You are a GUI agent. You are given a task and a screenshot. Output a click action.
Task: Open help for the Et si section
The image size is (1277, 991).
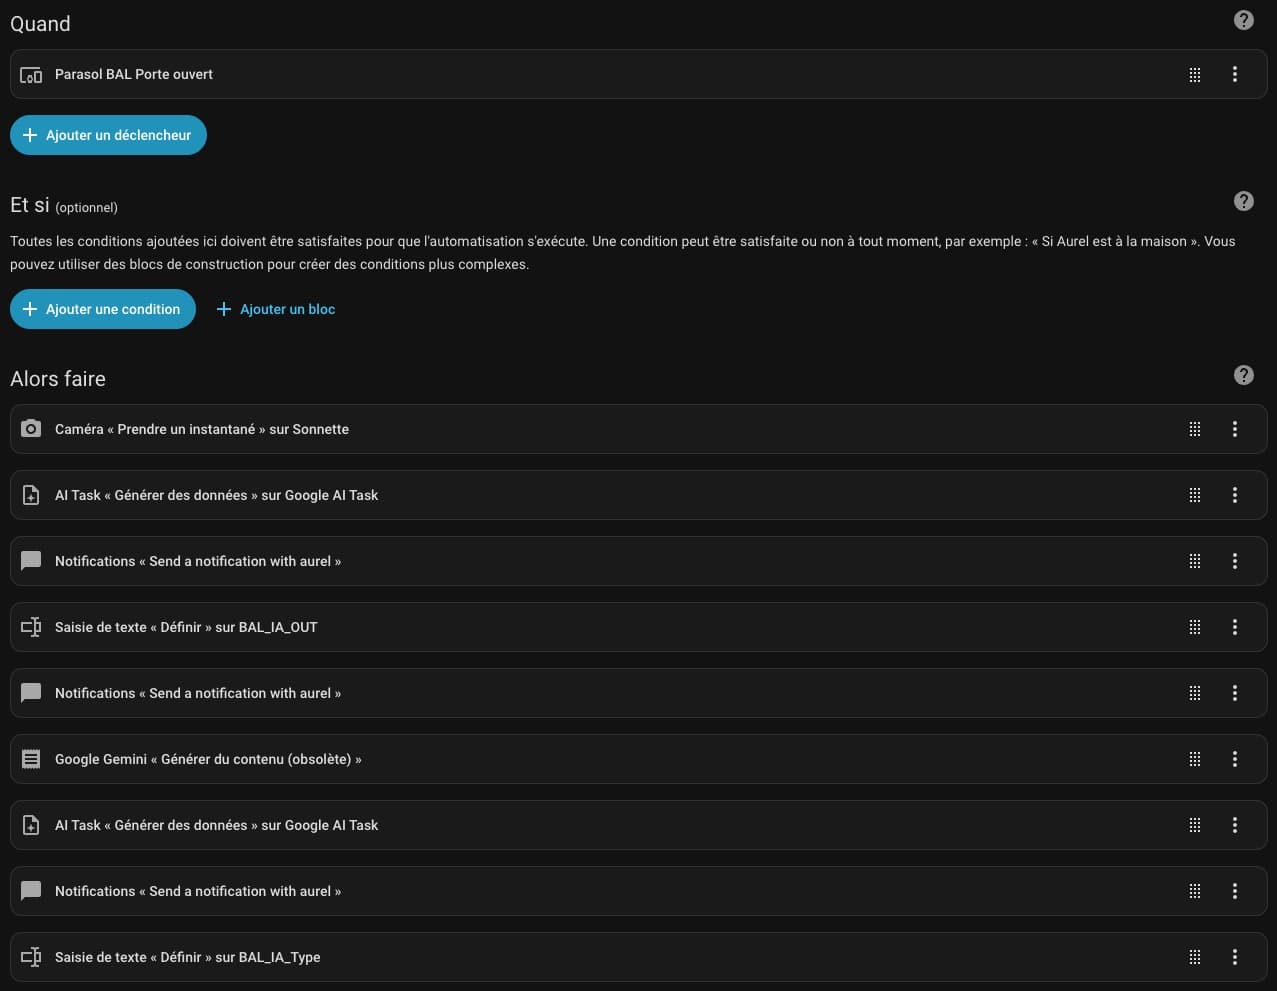[x=1243, y=201]
